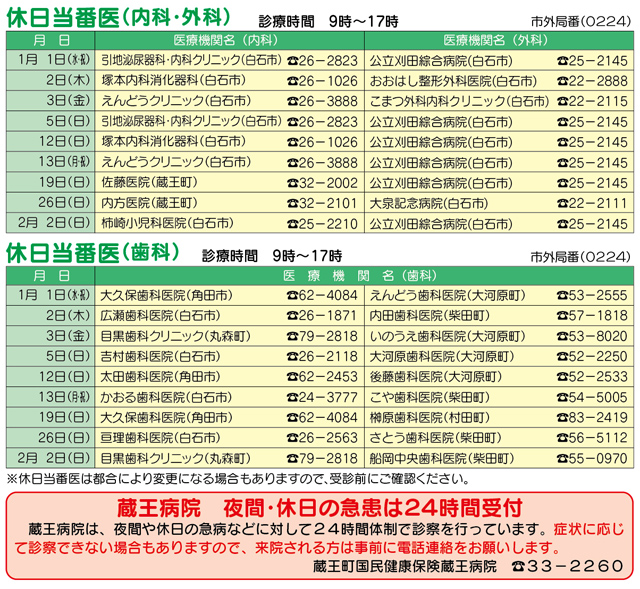Click the 休日当番医(歯科) heading
The image size is (640, 589).
click(93, 253)
